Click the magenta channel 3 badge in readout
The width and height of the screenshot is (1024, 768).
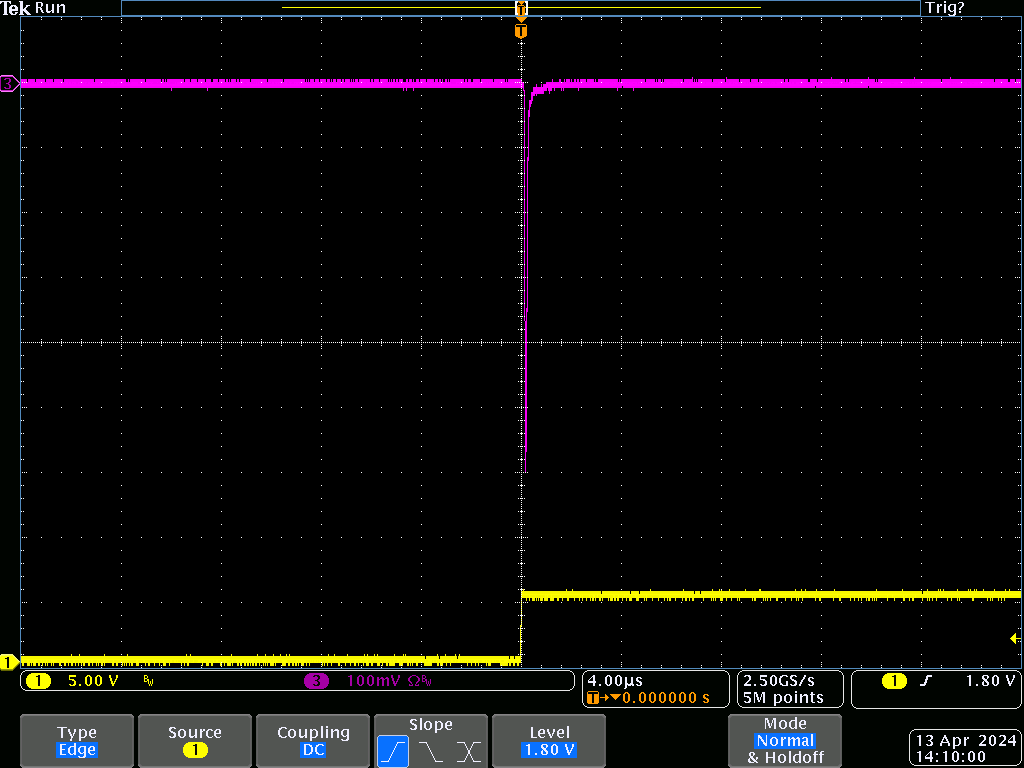click(x=316, y=682)
